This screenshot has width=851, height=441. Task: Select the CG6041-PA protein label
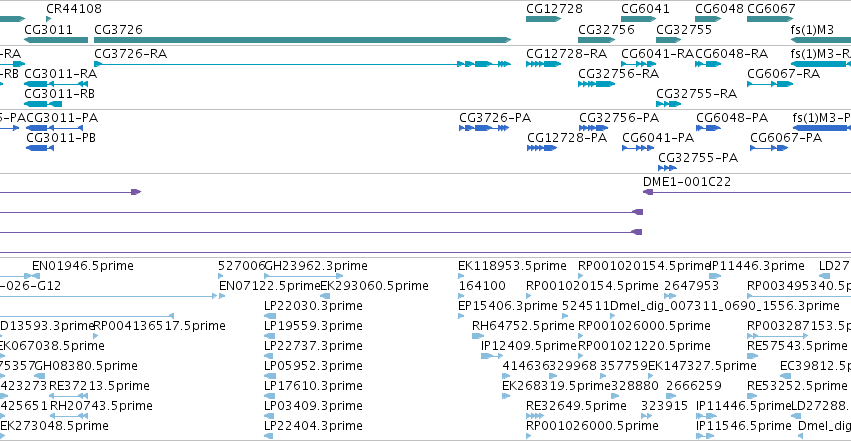click(x=658, y=138)
